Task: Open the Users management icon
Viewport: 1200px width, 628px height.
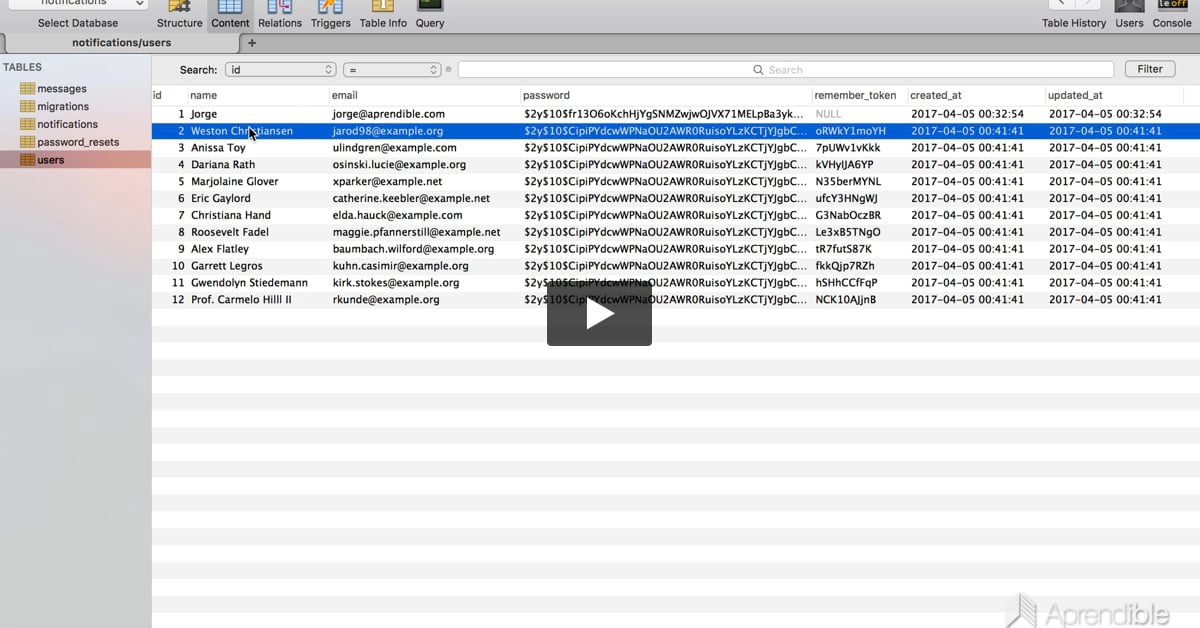Action: [1129, 14]
